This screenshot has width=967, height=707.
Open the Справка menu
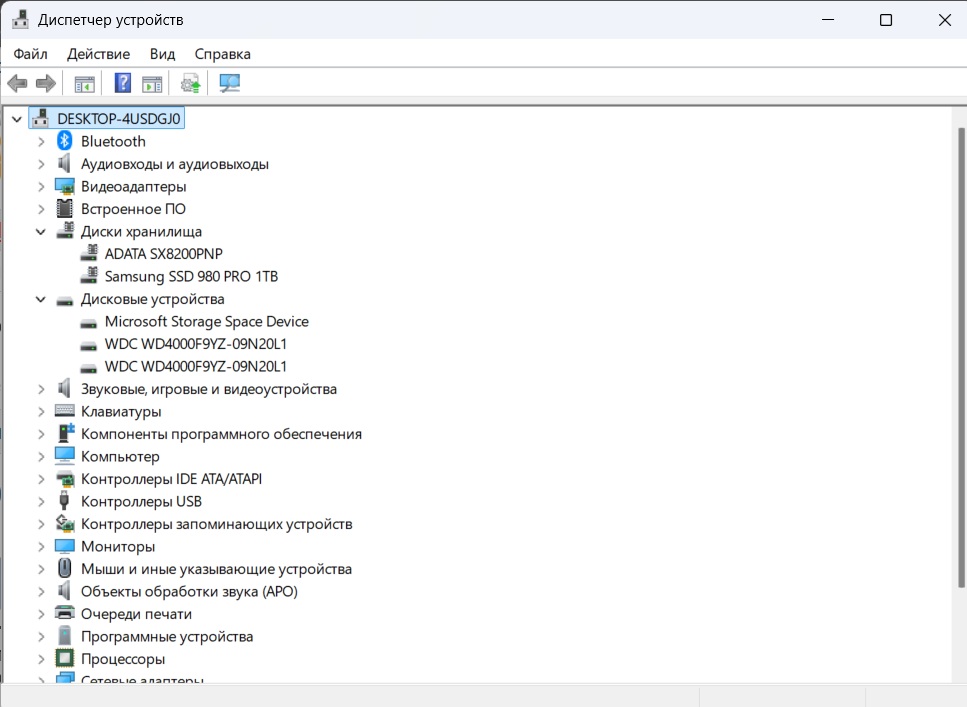223,54
